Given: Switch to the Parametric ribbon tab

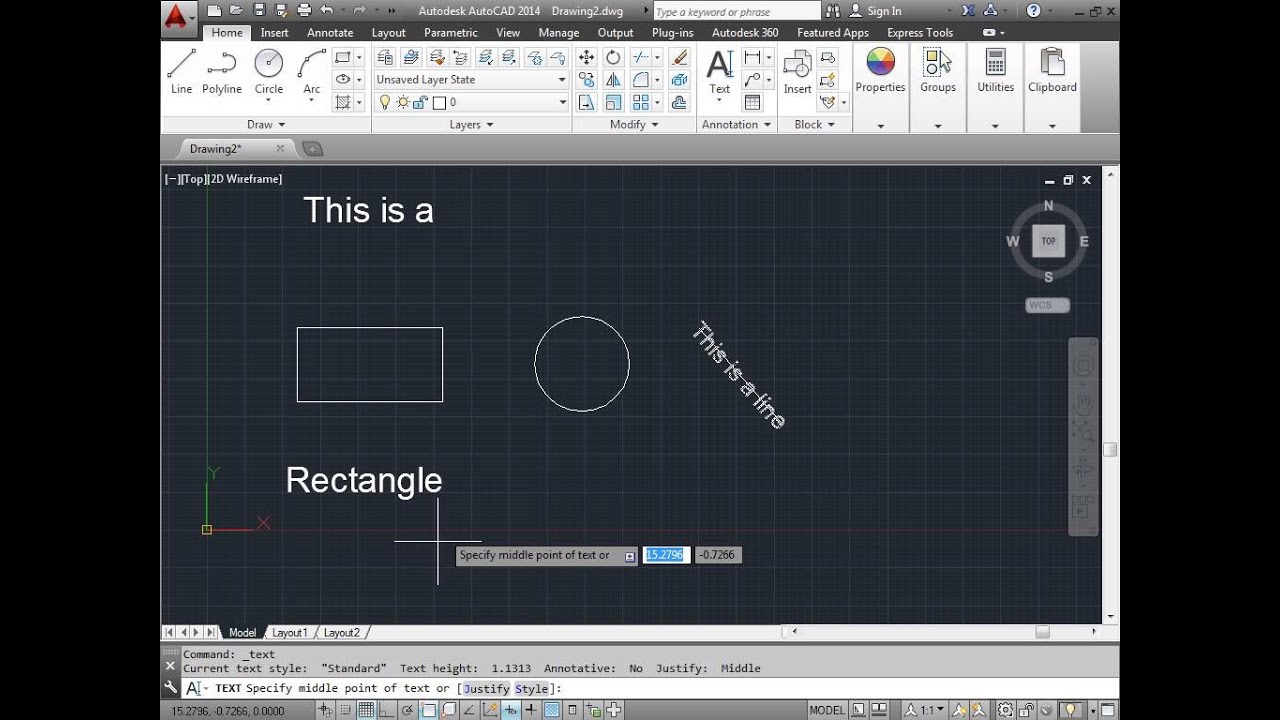Looking at the screenshot, I should (451, 33).
